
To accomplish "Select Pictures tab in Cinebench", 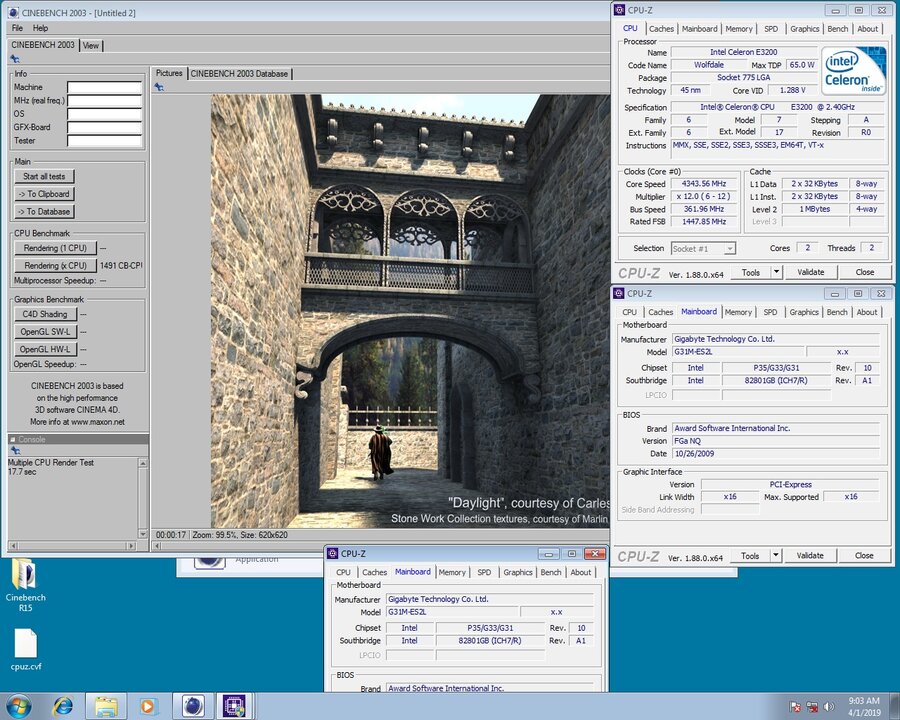I will (x=169, y=73).
